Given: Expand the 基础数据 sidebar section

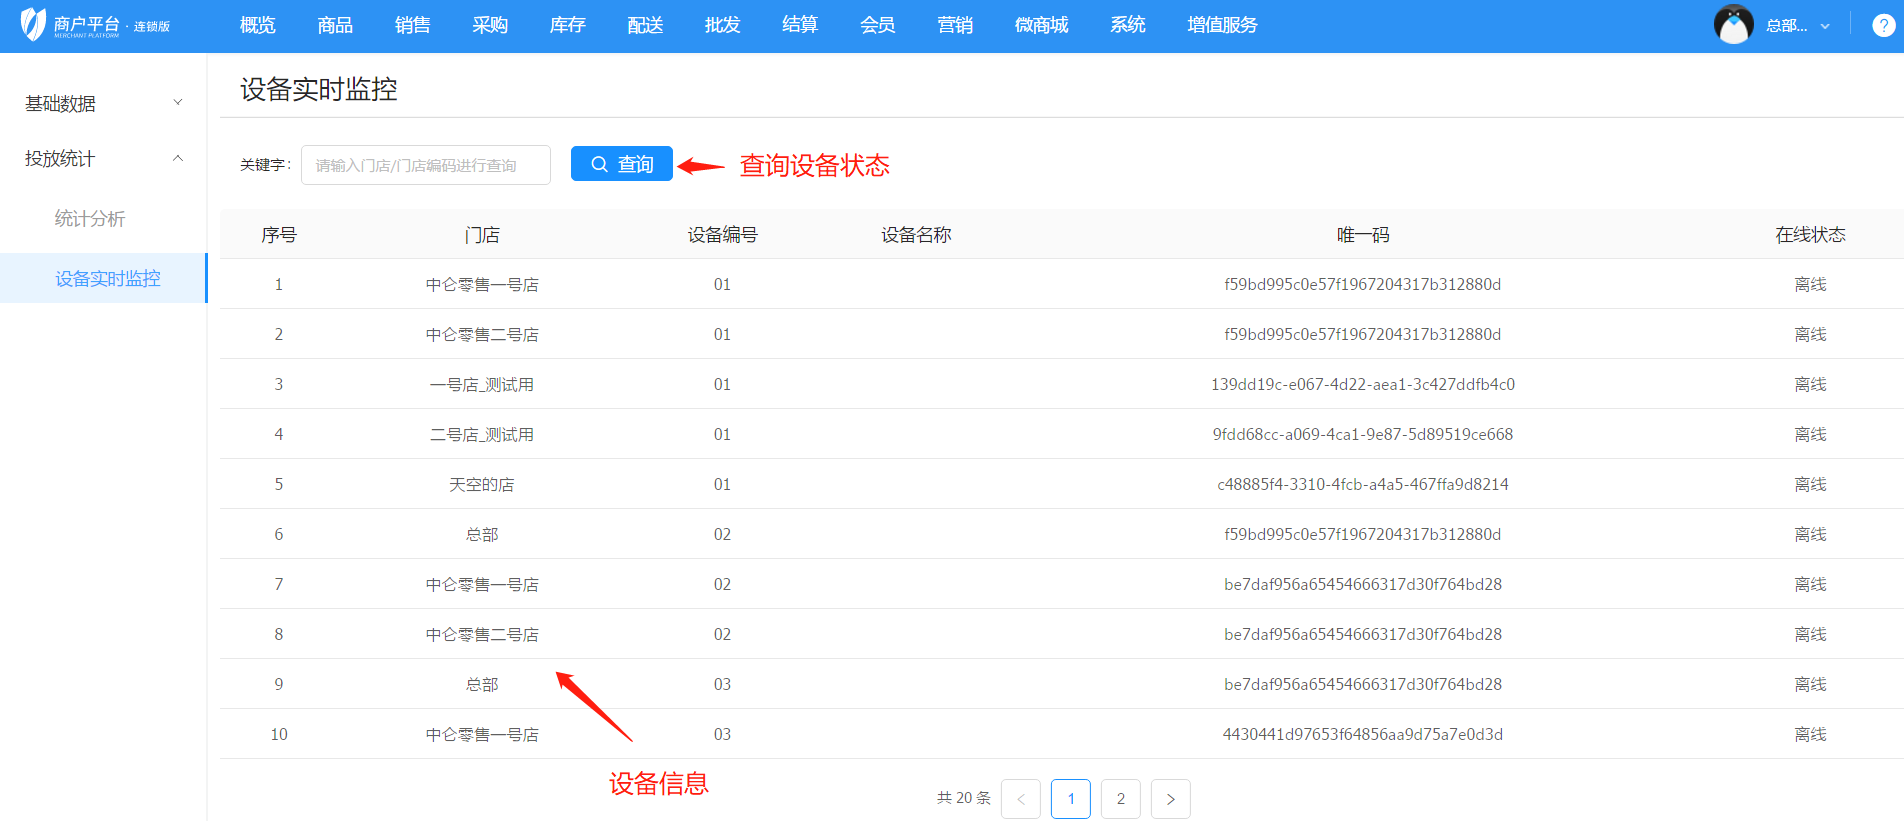Looking at the screenshot, I should pos(103,103).
